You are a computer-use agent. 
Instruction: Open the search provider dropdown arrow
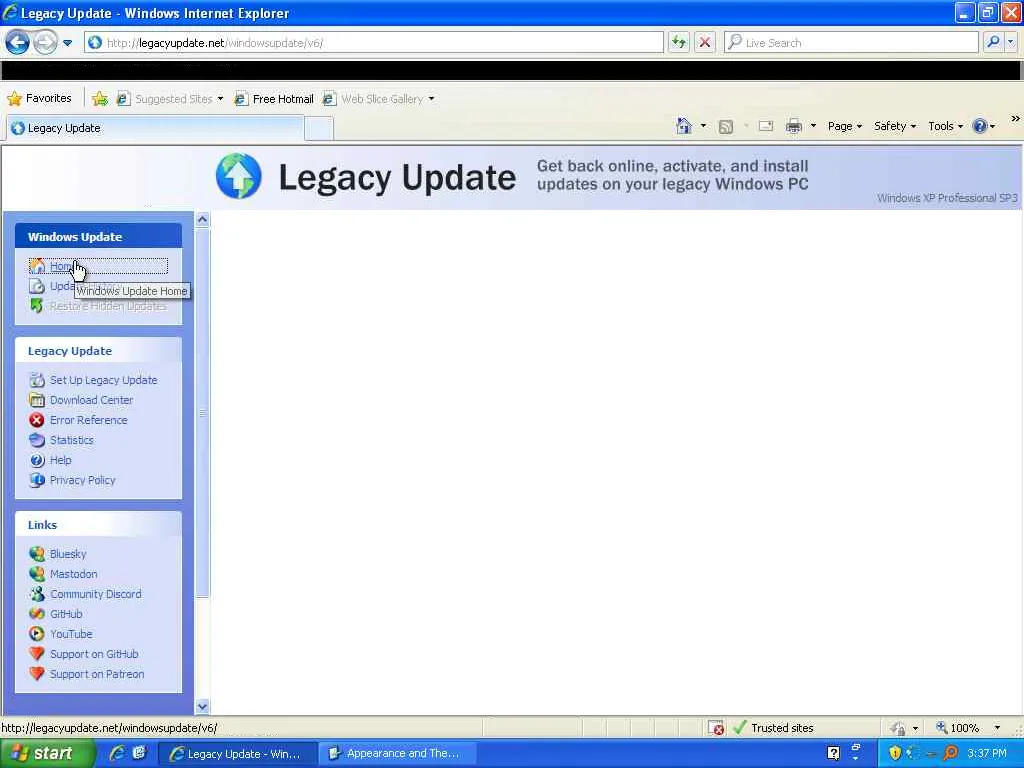tap(1011, 42)
